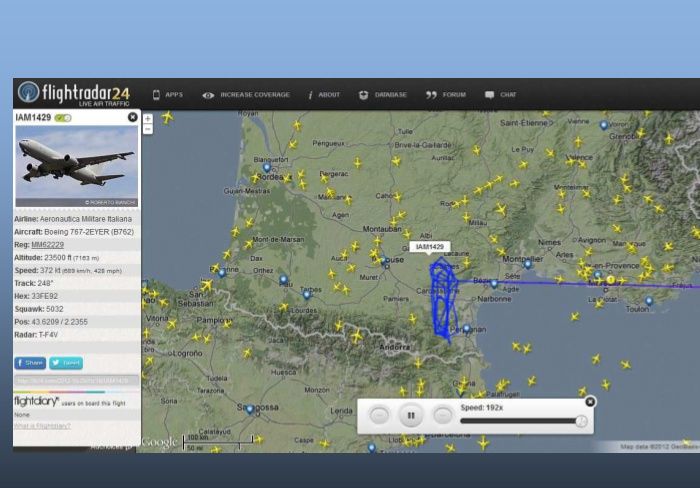Click the Squawk: 5032 row
The width and height of the screenshot is (700, 488).
click(77, 309)
